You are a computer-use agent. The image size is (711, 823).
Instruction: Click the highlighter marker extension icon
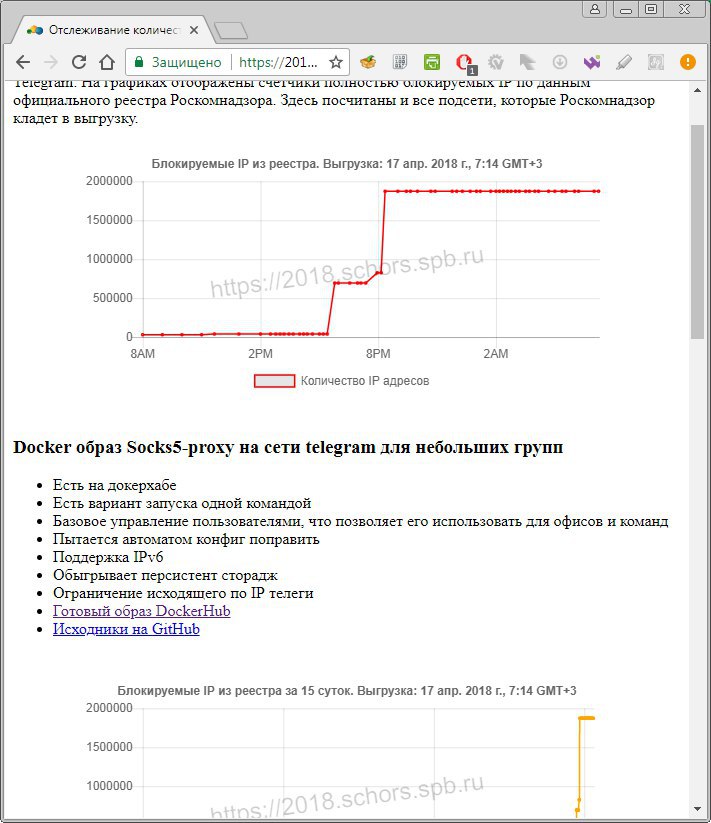click(623, 62)
